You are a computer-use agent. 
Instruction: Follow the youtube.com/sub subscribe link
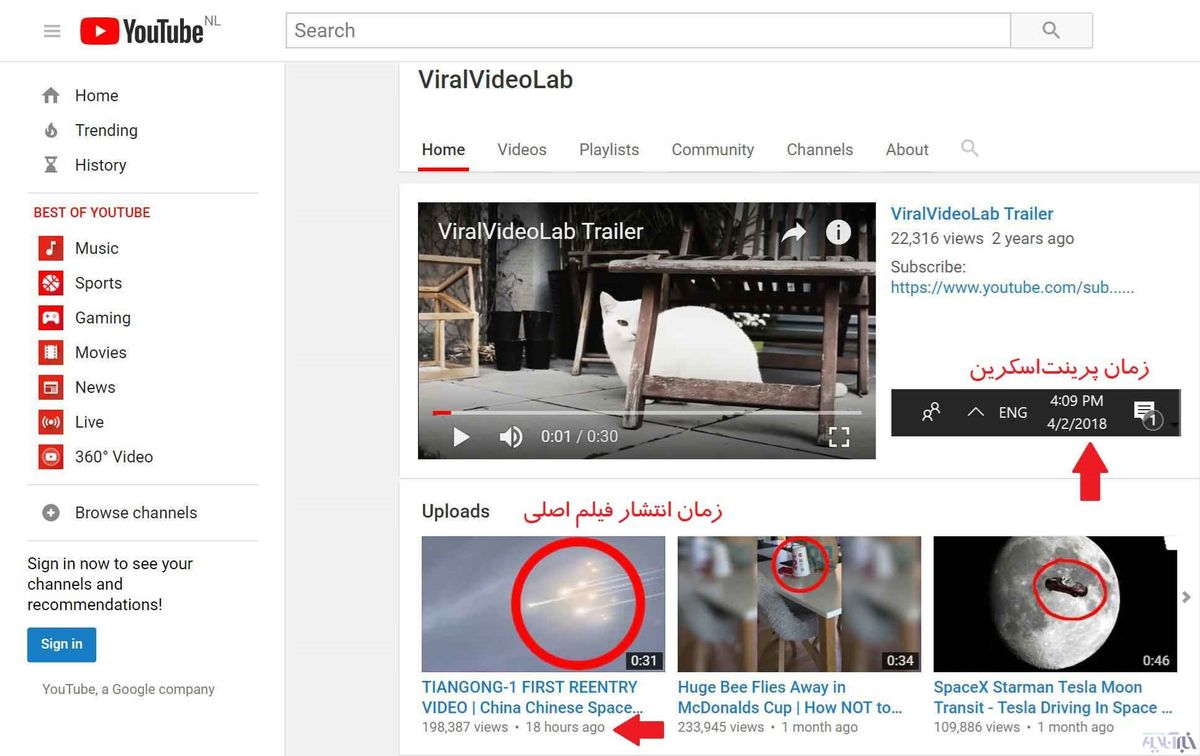coord(1012,288)
